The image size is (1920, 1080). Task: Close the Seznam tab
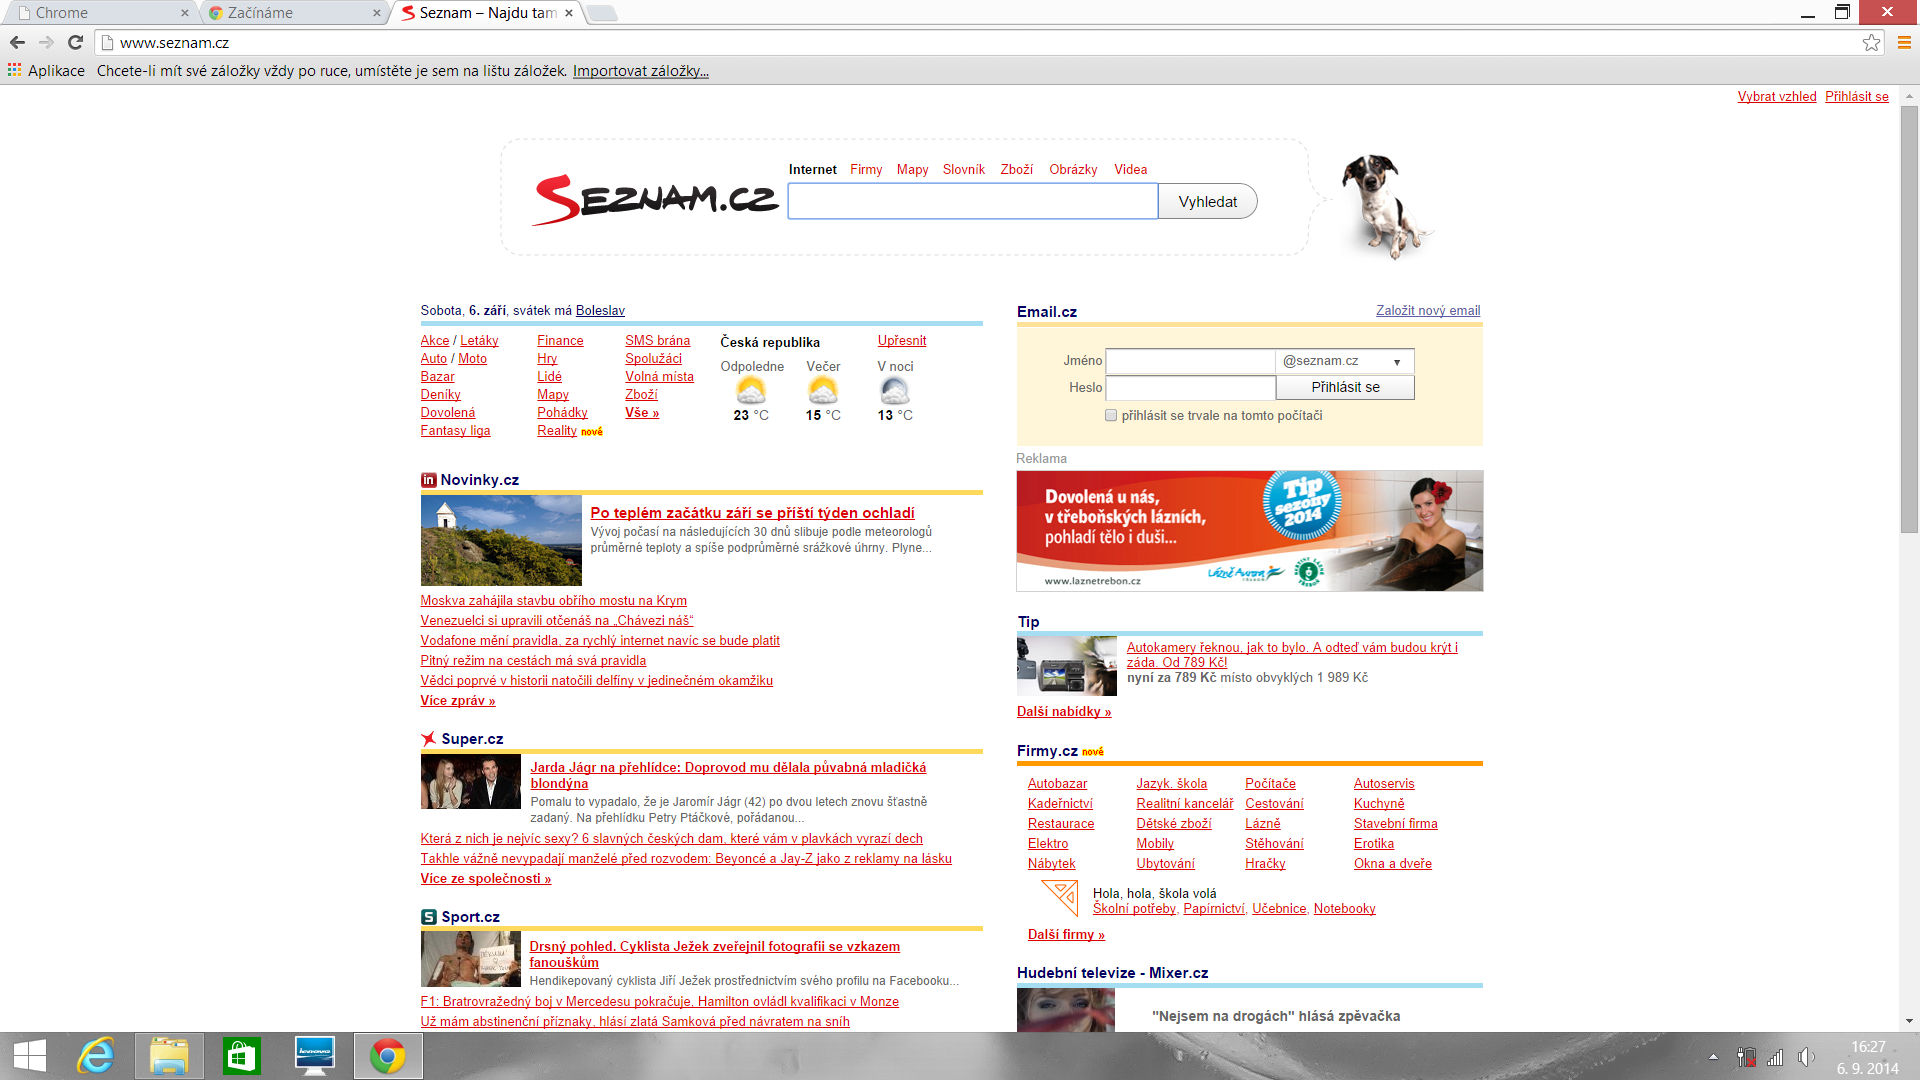click(569, 13)
